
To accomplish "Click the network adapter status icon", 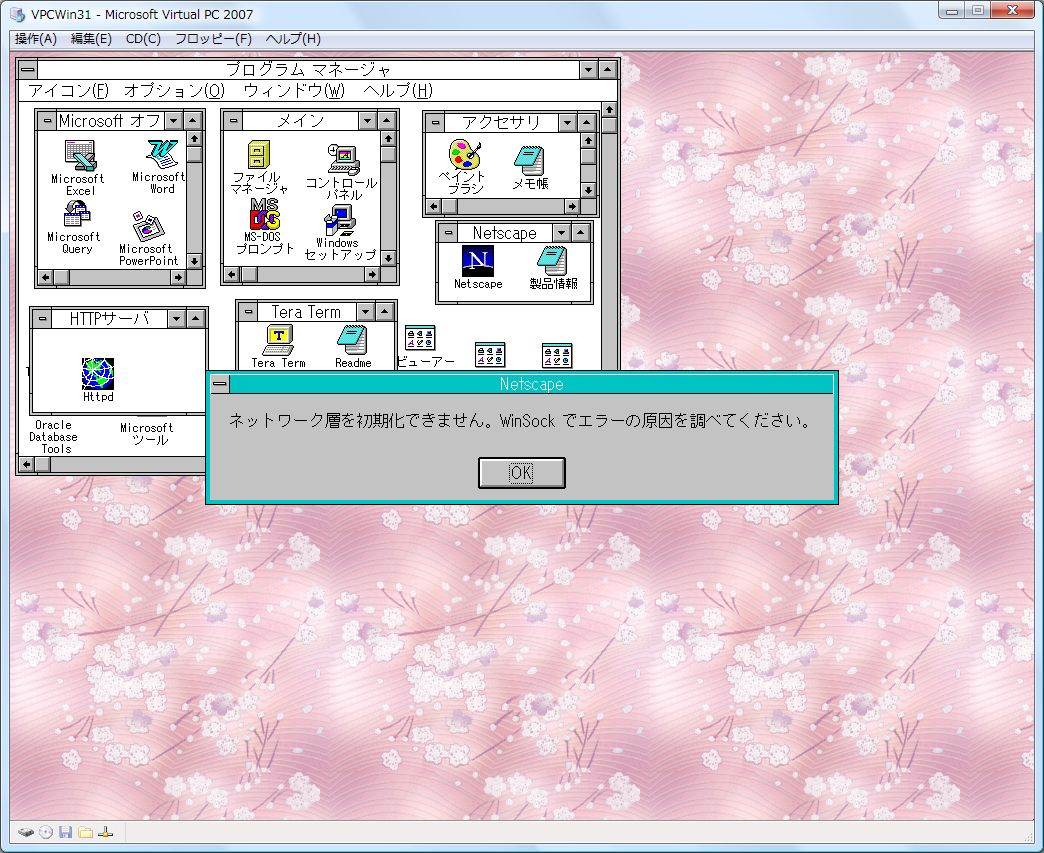I will tap(105, 832).
